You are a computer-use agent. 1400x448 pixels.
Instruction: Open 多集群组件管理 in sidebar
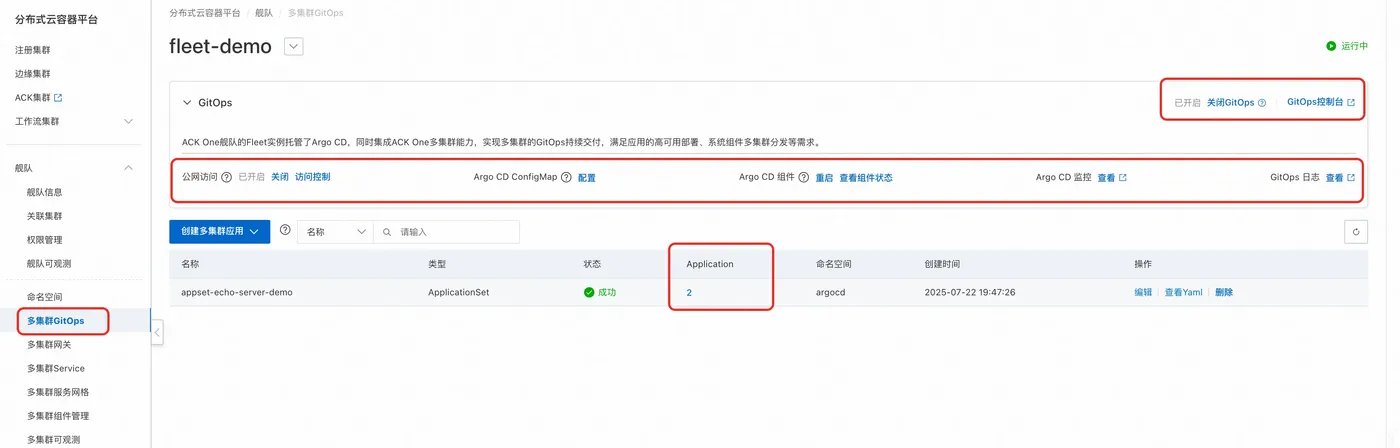(58, 416)
